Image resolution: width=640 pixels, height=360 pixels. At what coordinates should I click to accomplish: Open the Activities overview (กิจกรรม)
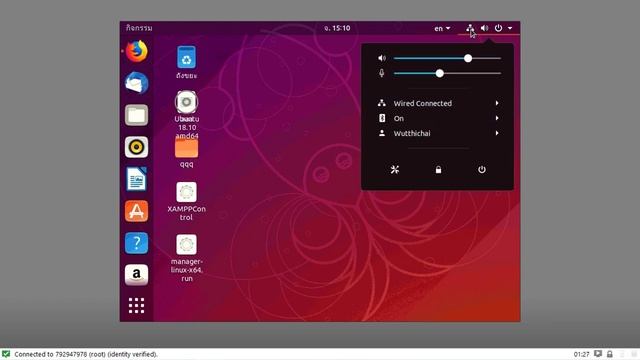click(139, 28)
